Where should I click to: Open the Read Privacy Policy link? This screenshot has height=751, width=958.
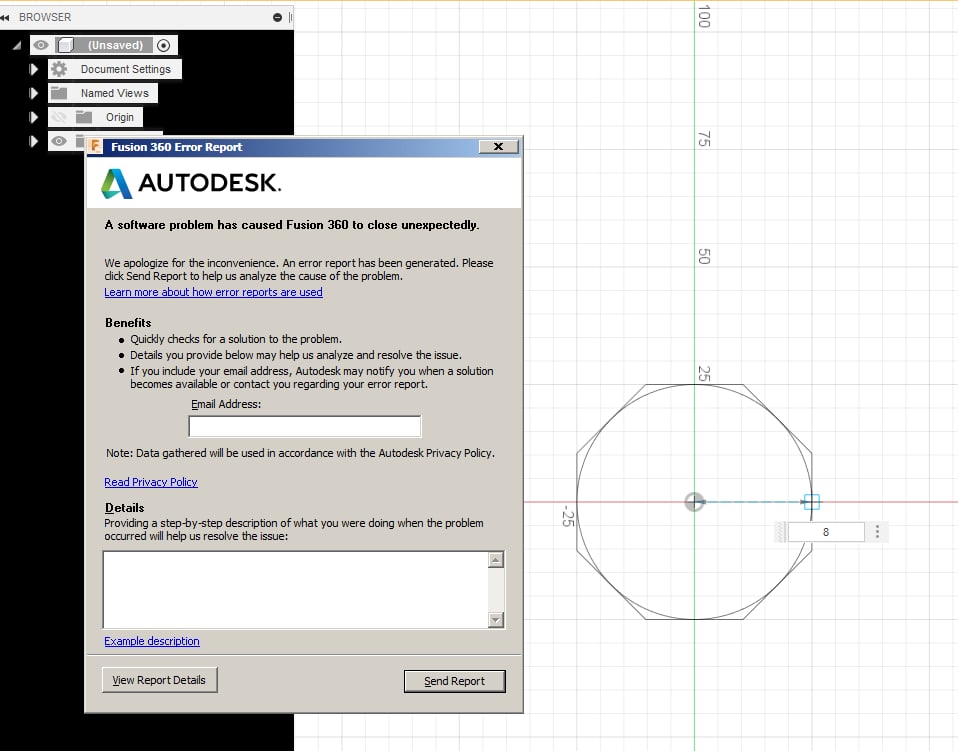pyautogui.click(x=150, y=482)
